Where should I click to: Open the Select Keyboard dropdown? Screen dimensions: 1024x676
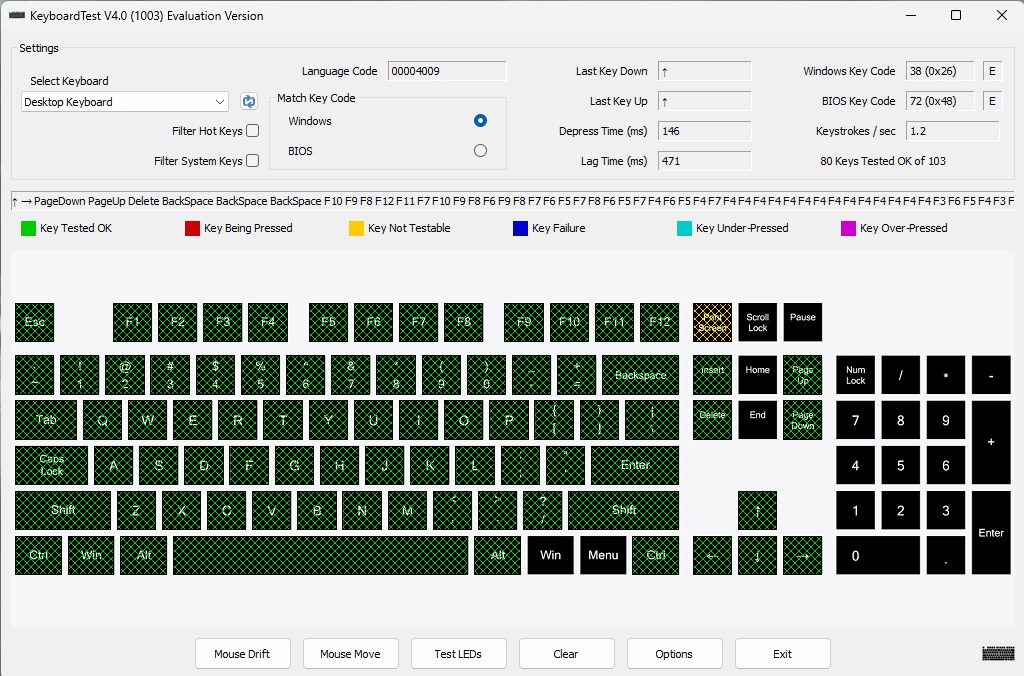(x=126, y=101)
